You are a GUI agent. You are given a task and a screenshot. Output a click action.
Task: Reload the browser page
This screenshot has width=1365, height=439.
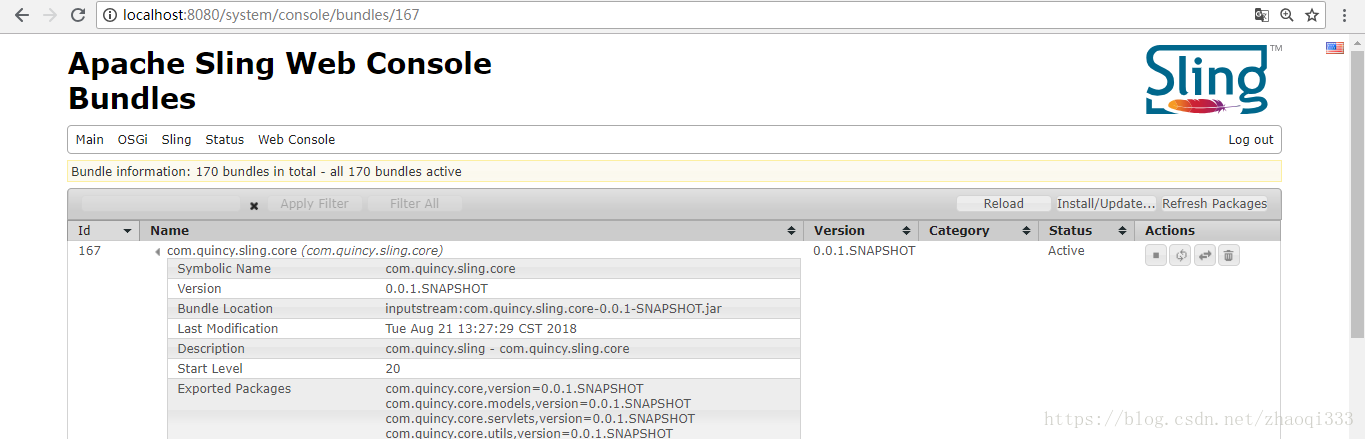pyautogui.click(x=77, y=15)
